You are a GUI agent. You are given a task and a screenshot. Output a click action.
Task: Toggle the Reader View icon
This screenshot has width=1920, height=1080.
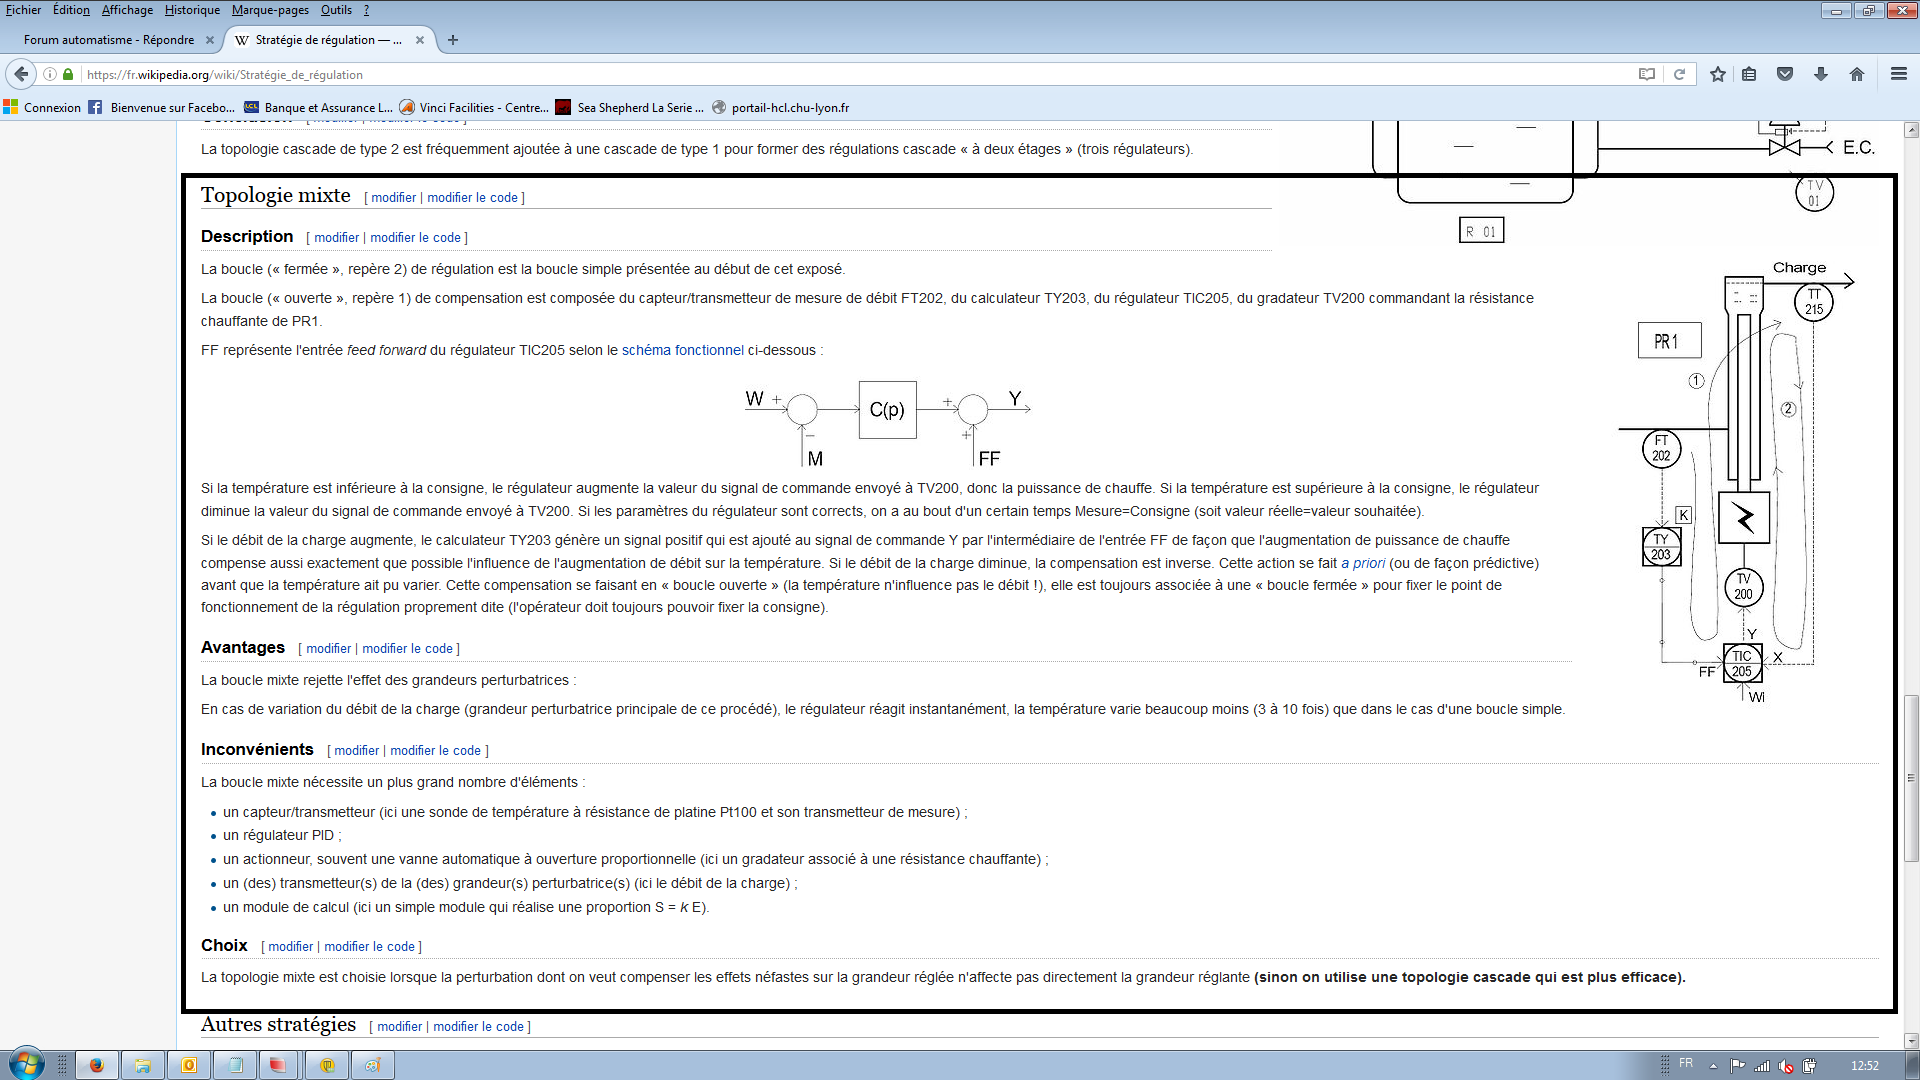(x=1647, y=74)
